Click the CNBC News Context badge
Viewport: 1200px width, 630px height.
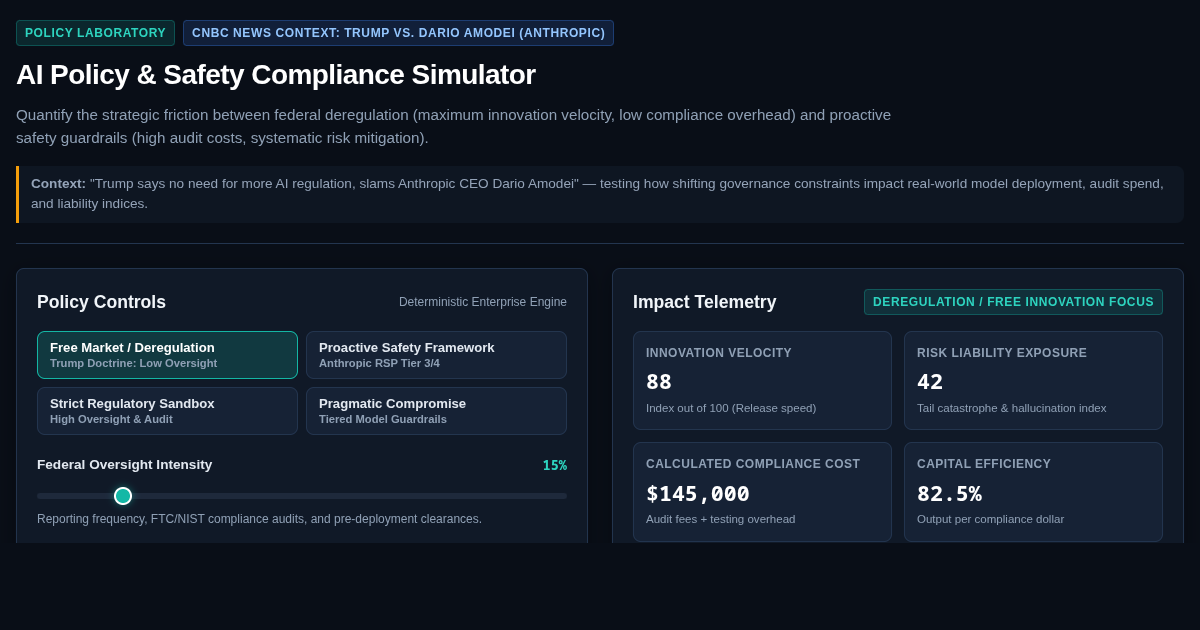pos(398,33)
